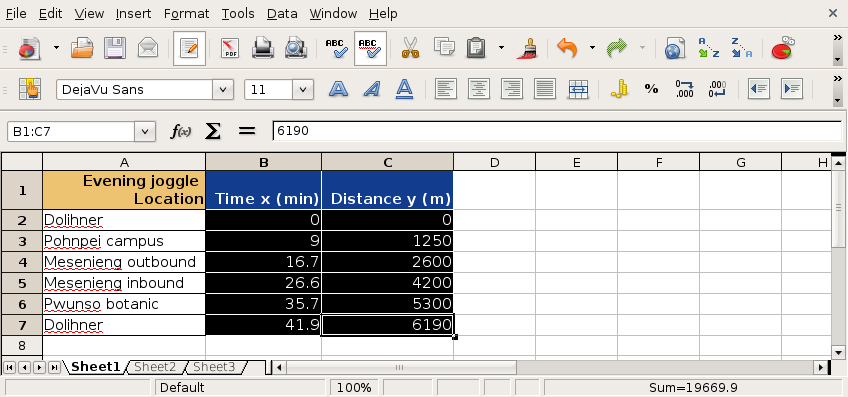This screenshot has width=848, height=397.
Task: Apply Percent number format
Action: click(651, 89)
